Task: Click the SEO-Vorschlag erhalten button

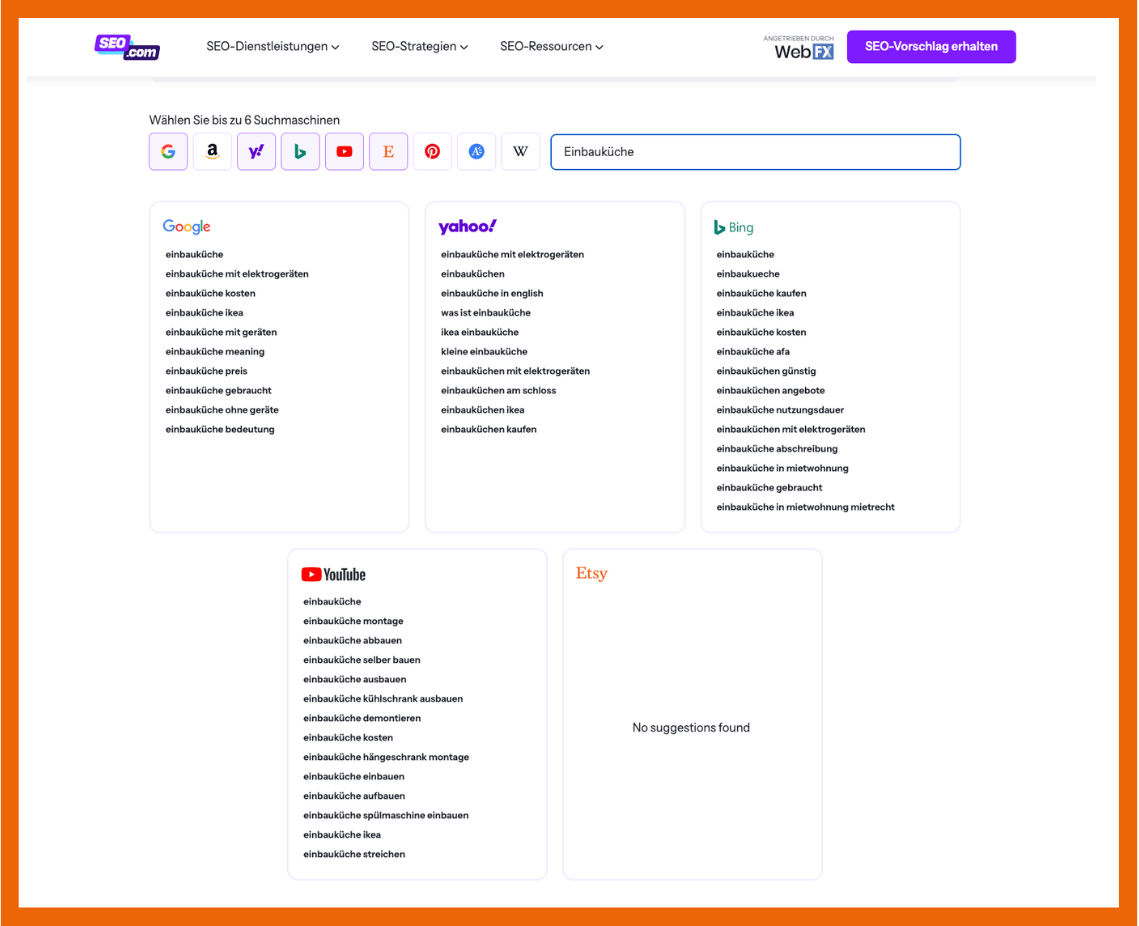Action: [930, 47]
